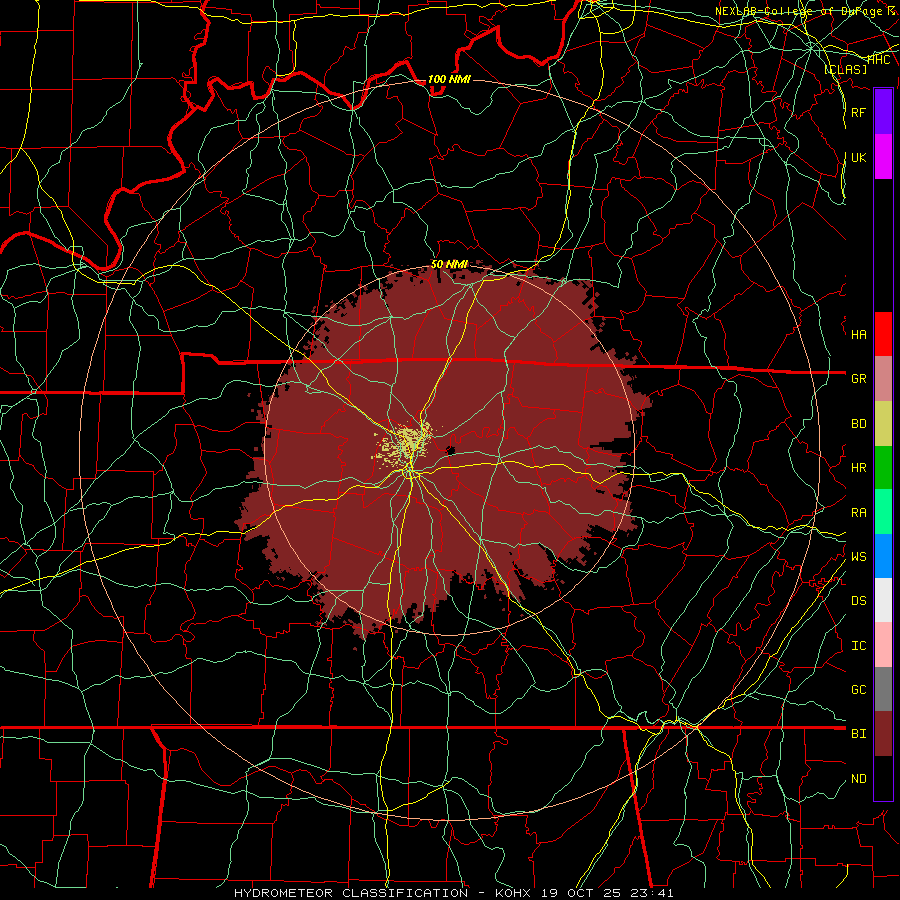Select the light pink IC legend swatch

[x=883, y=645]
